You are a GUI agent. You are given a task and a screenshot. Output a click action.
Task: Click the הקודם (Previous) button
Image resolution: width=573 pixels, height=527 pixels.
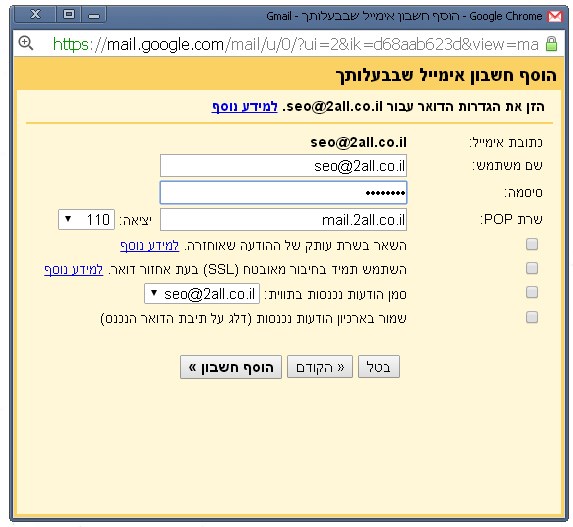click(320, 367)
